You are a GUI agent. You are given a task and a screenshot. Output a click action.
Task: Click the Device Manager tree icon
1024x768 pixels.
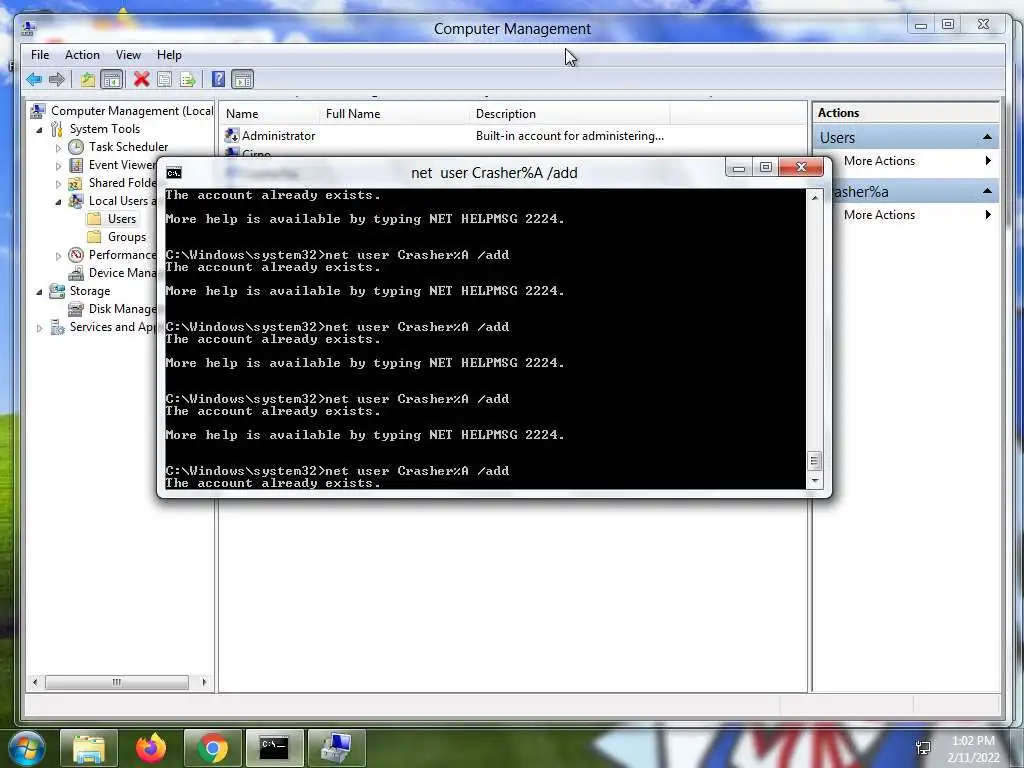(x=76, y=273)
